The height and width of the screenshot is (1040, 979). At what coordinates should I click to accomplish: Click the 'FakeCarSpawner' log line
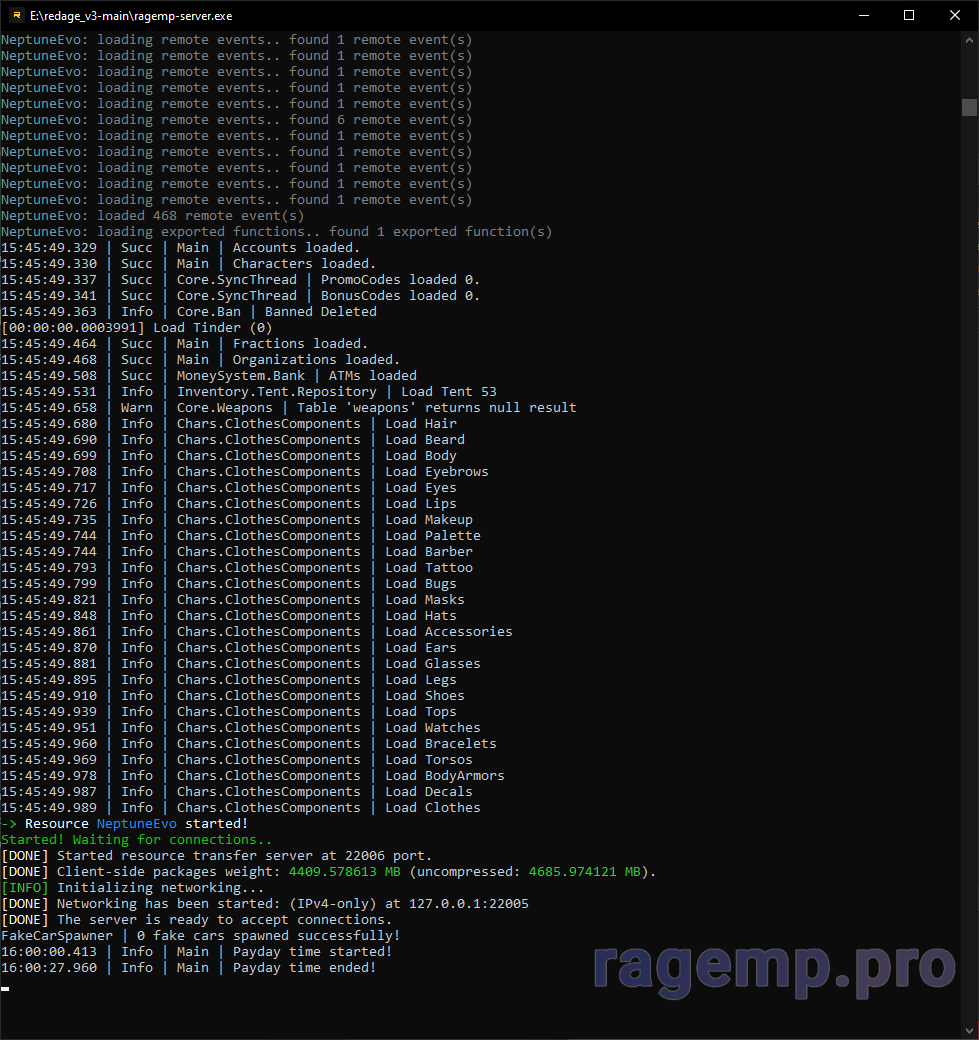(56, 936)
